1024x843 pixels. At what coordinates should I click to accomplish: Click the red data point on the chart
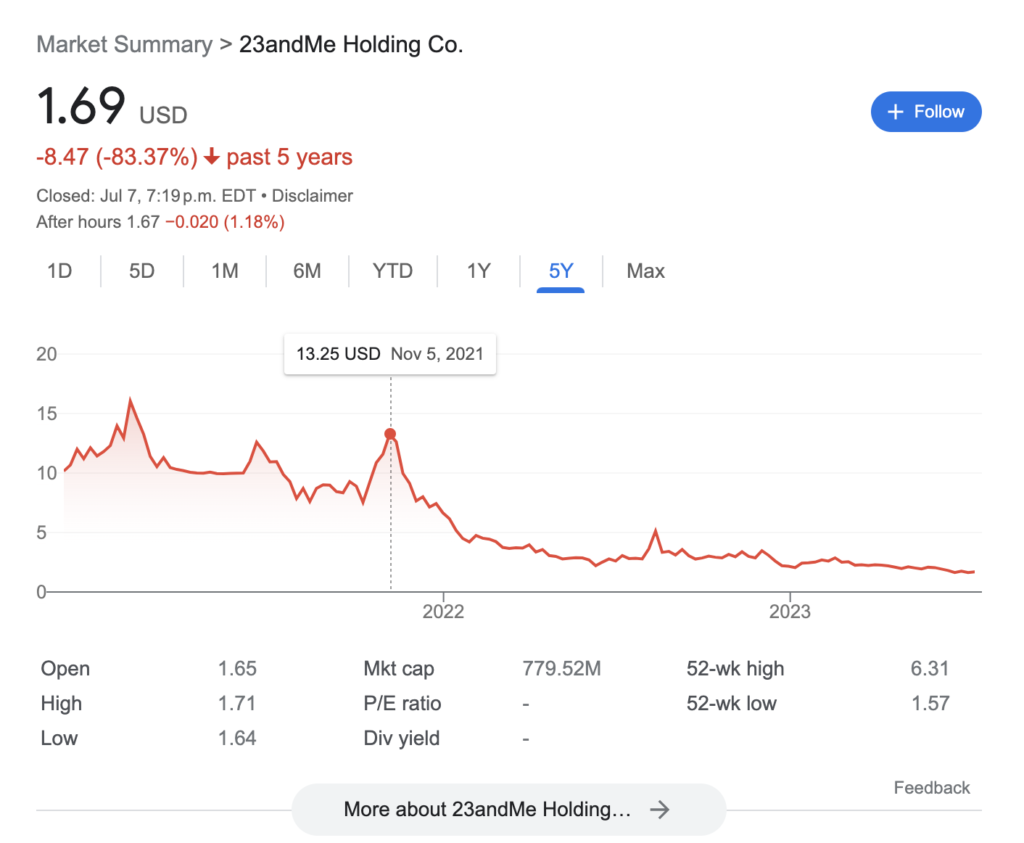(x=390, y=434)
